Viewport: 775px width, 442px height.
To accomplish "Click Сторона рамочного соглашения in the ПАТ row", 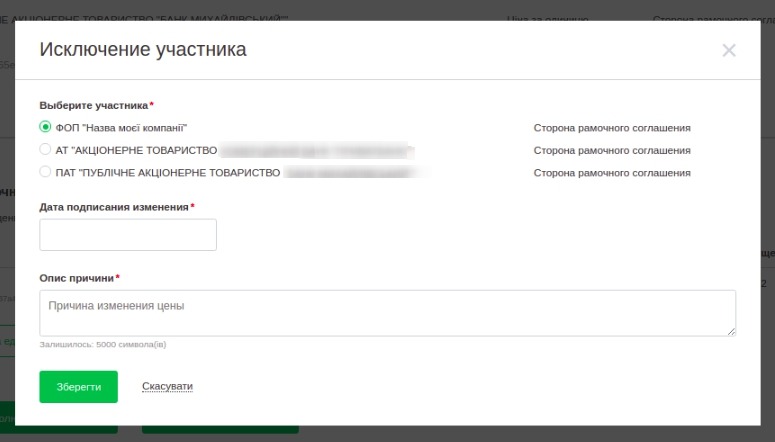I will coord(612,172).
